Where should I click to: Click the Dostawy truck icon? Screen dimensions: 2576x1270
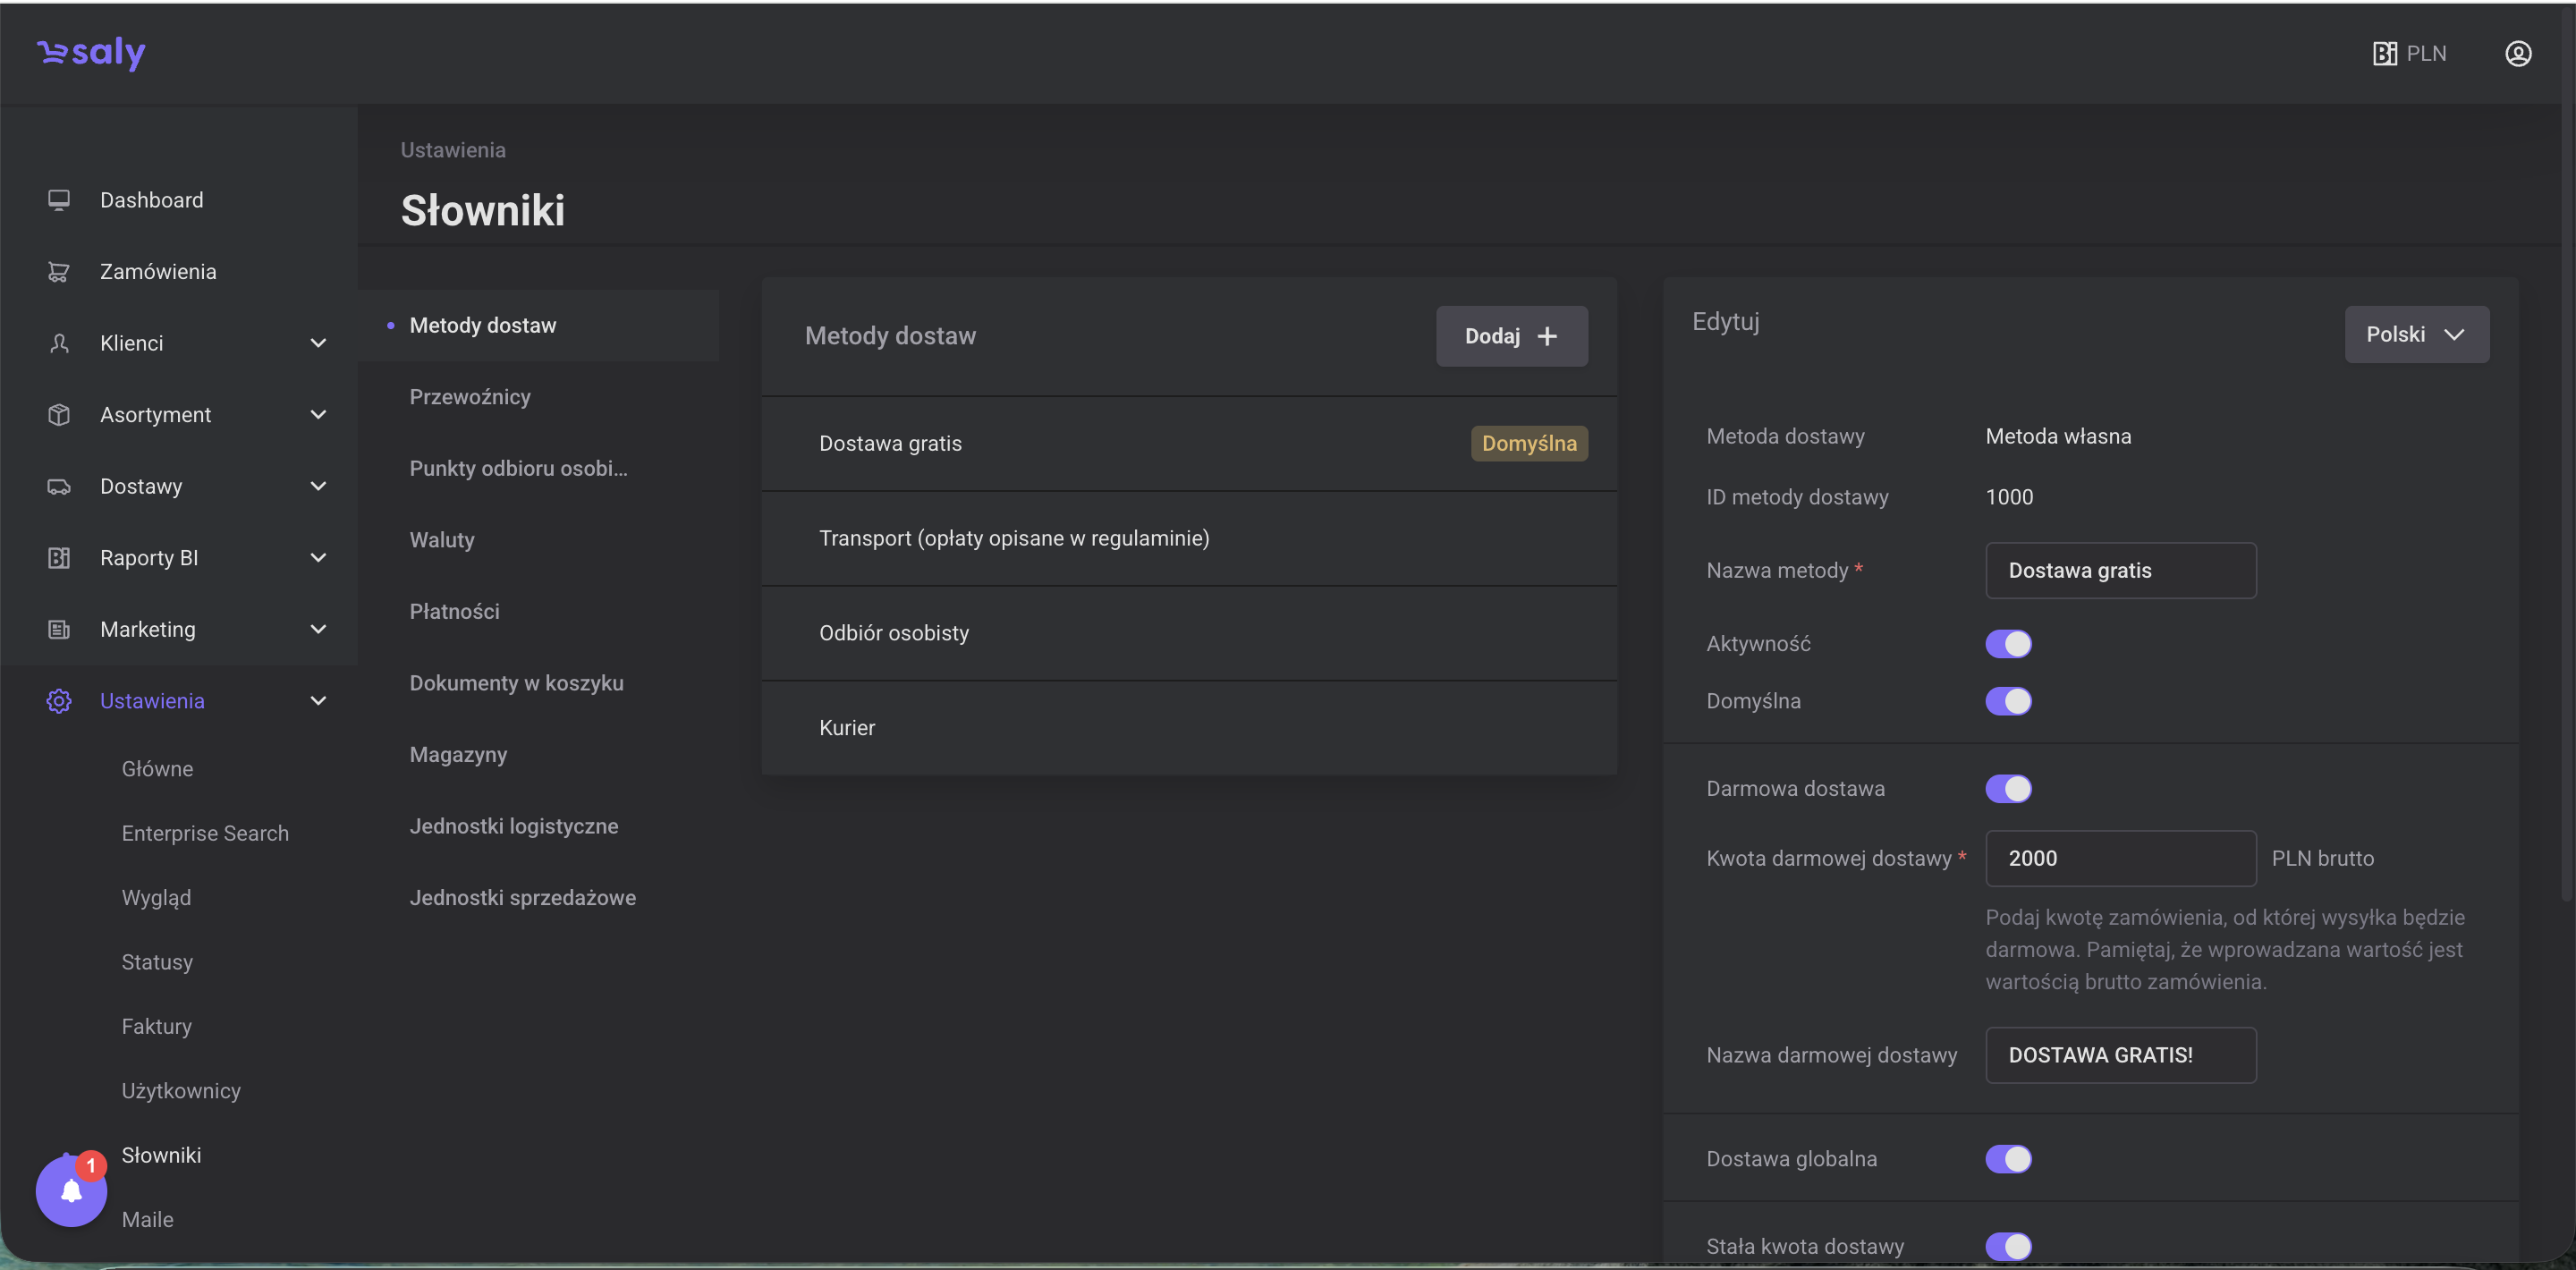pos(59,486)
